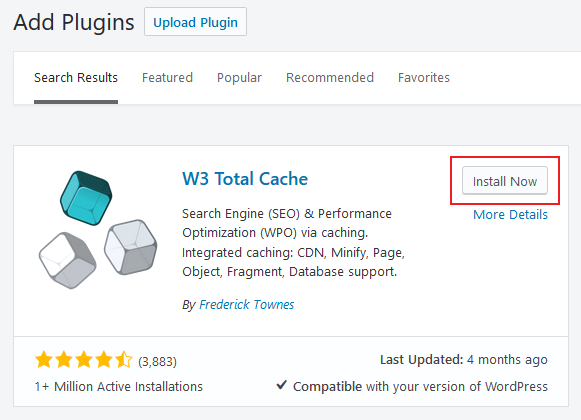
Task: Click the third rating star
Action: click(84, 360)
